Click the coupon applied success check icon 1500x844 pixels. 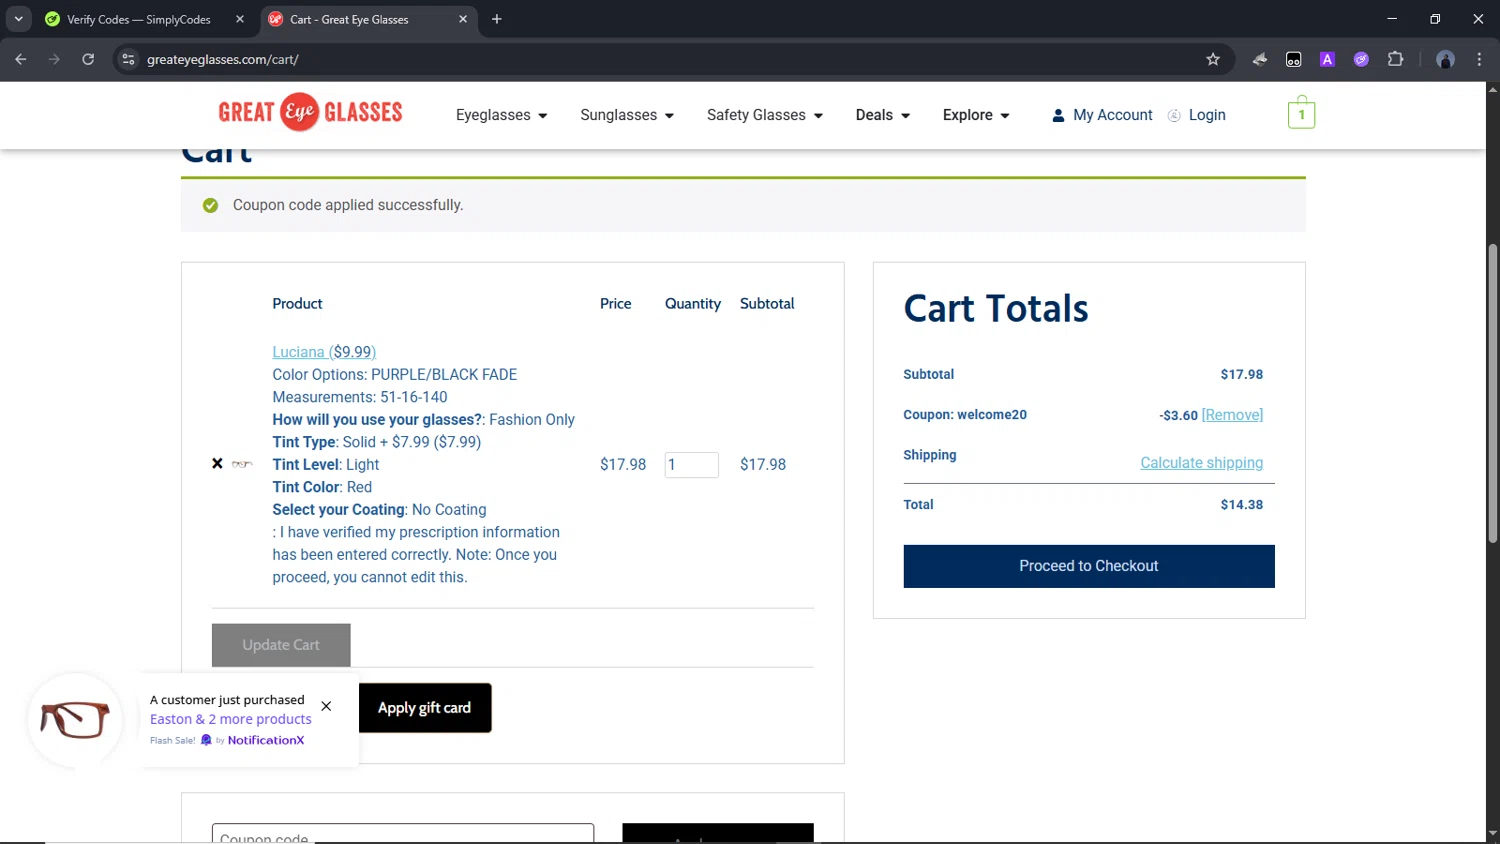pos(210,205)
